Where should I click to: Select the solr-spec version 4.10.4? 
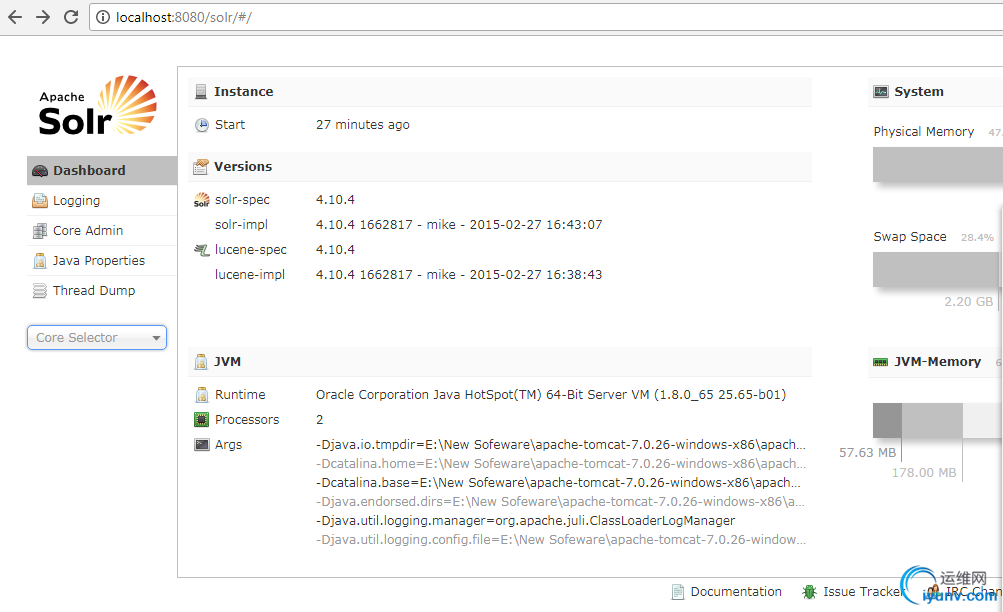[335, 200]
